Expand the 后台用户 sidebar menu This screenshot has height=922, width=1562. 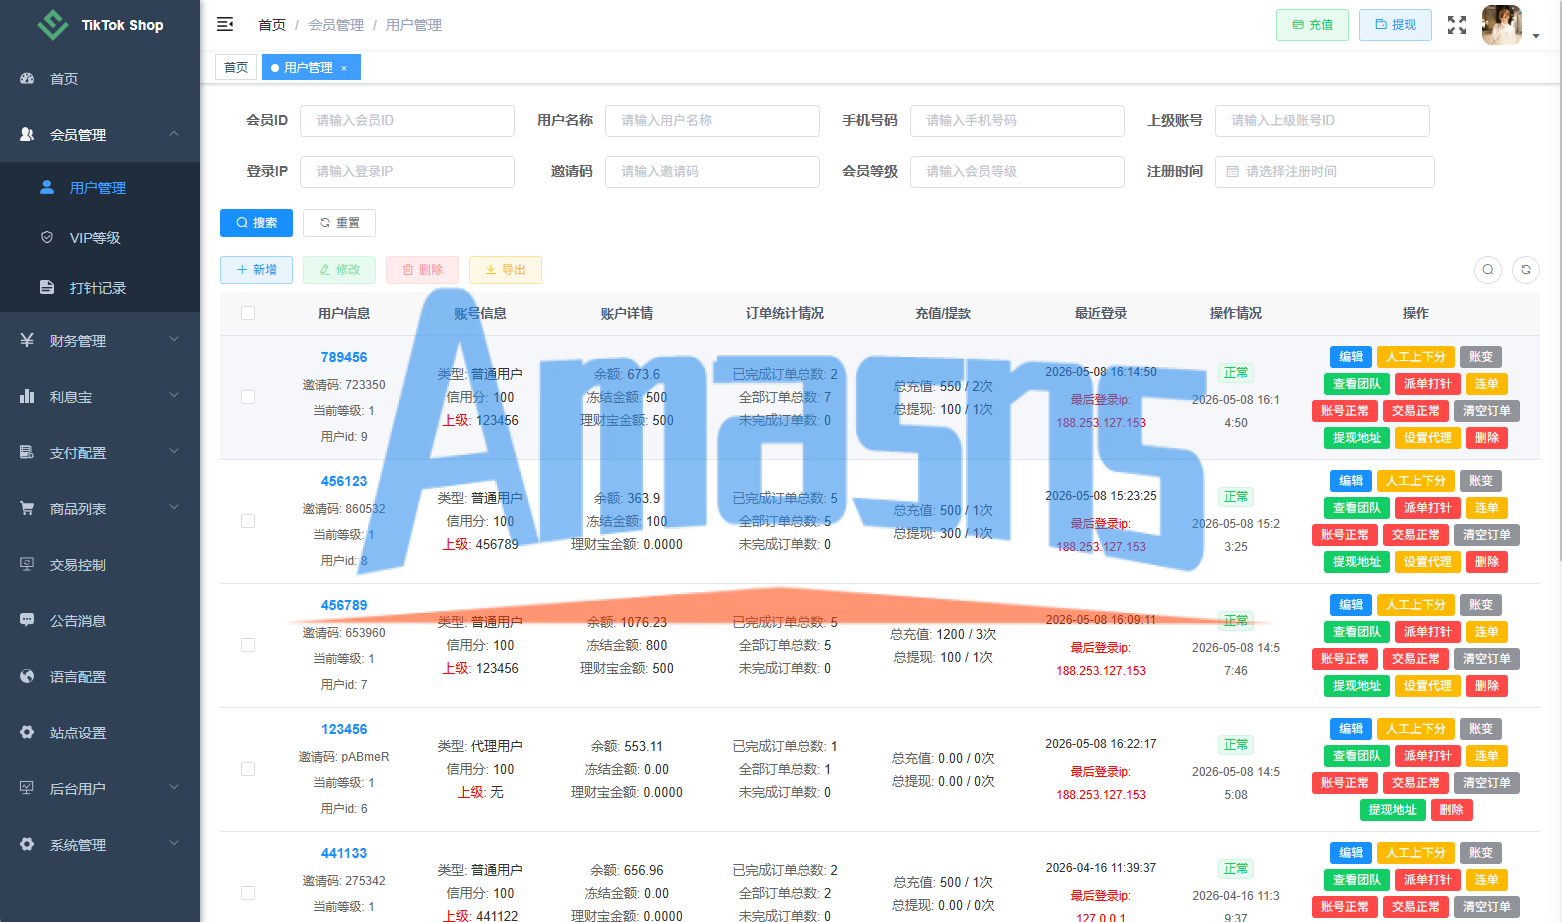[100, 789]
